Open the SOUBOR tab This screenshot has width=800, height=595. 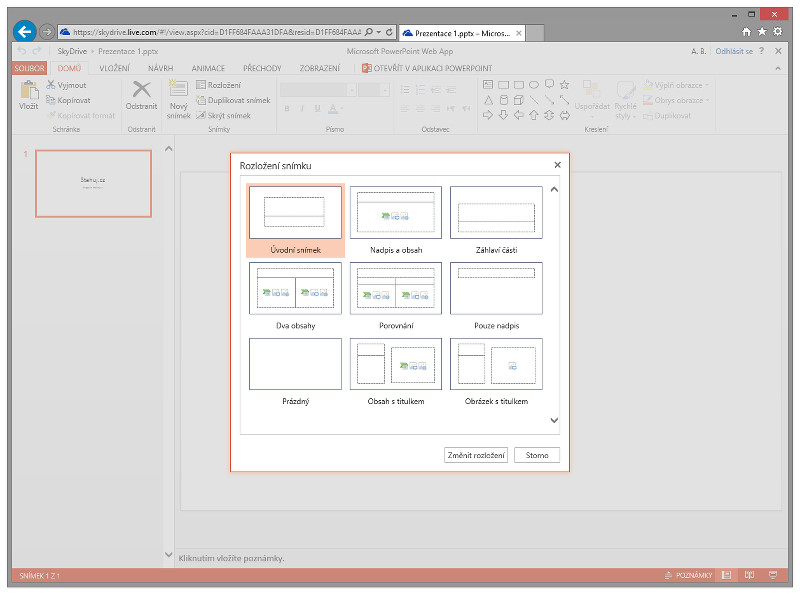point(29,68)
